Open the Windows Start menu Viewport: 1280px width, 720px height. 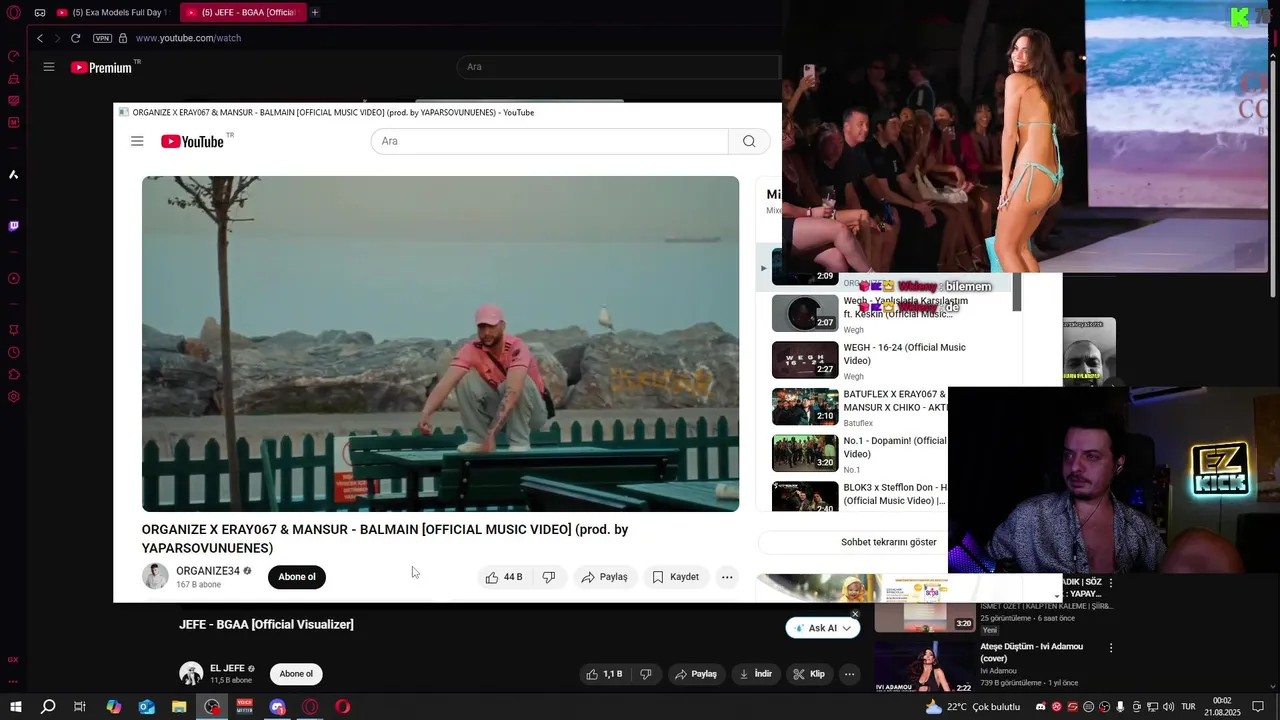15,707
